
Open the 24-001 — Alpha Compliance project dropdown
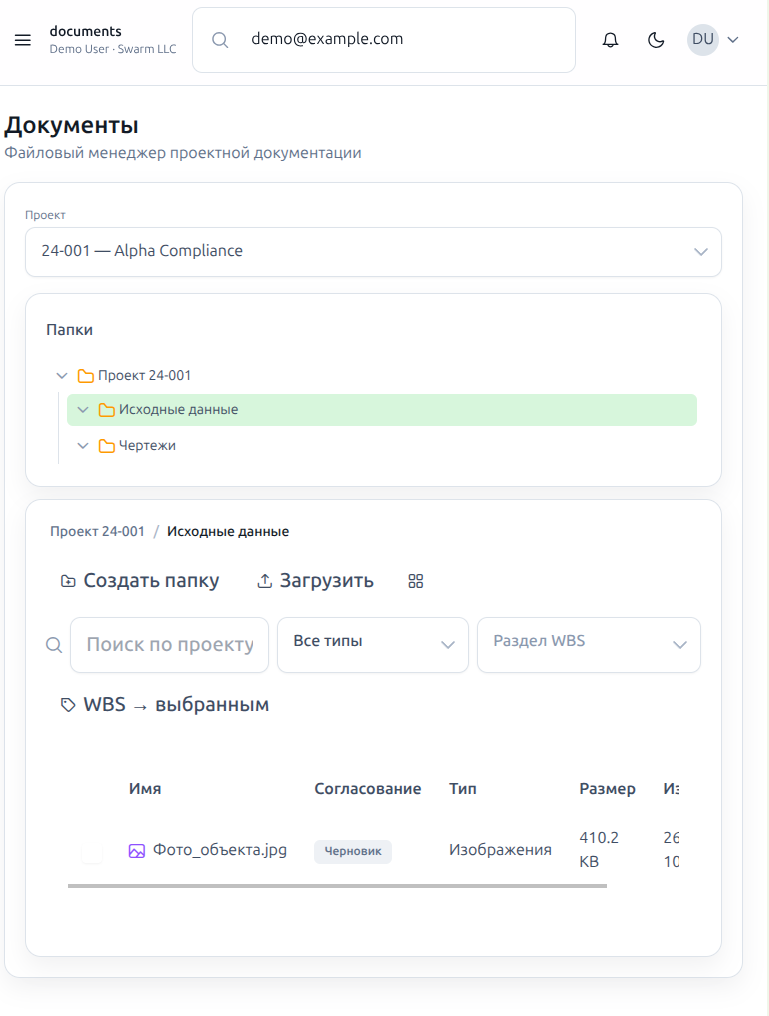(x=373, y=252)
